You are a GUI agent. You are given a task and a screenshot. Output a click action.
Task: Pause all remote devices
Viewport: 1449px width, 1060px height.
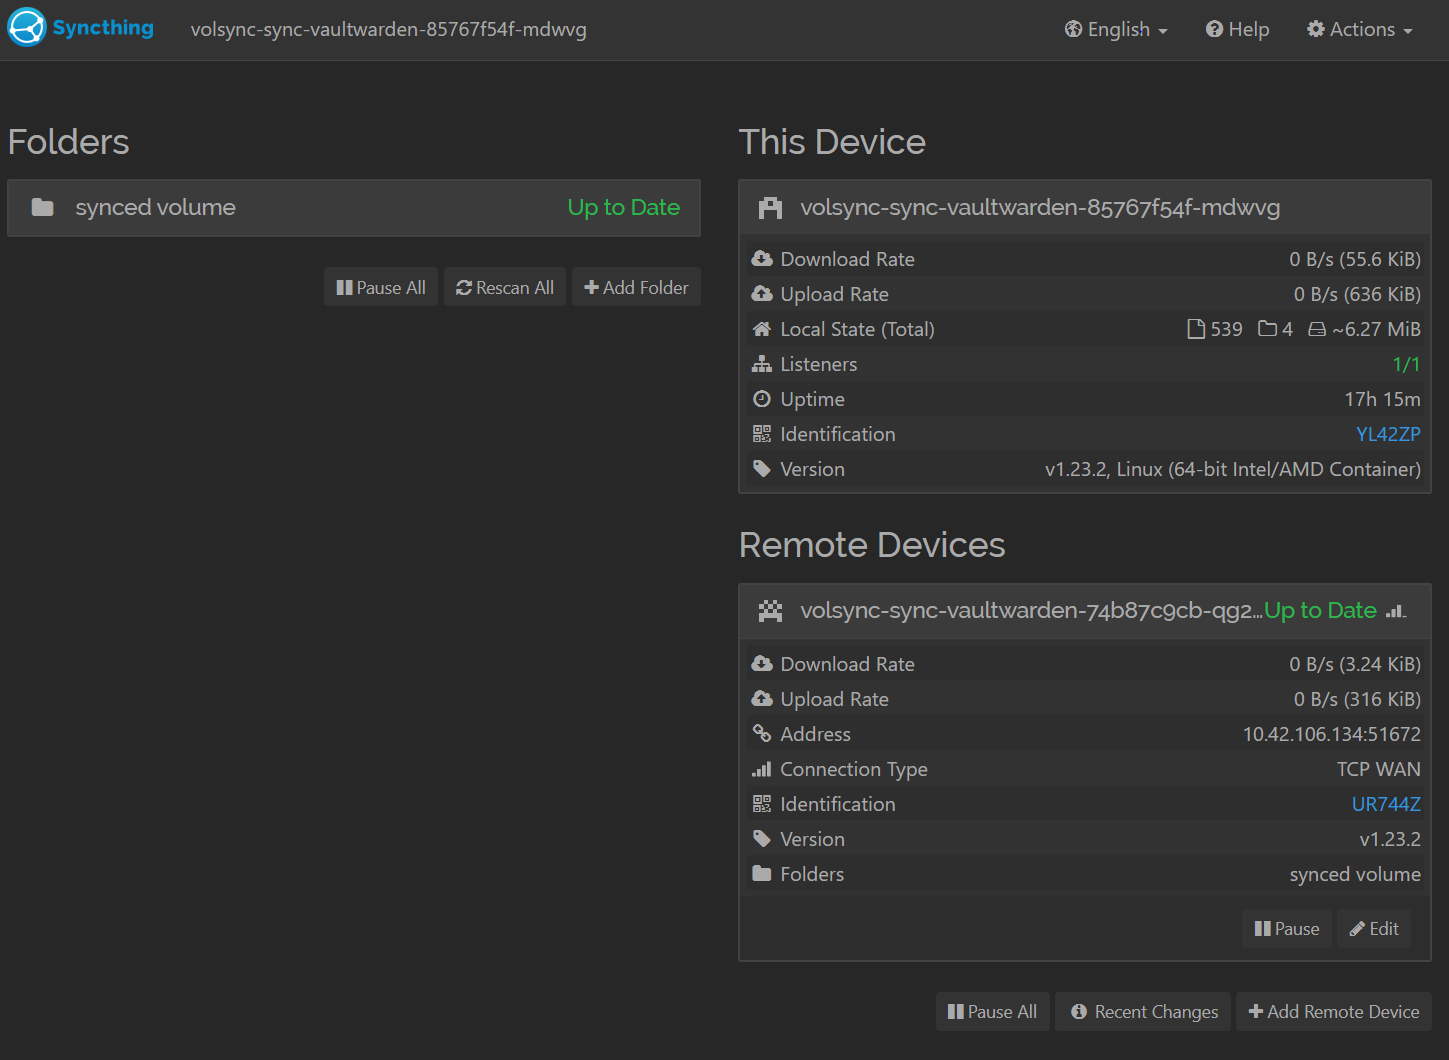[992, 1012]
